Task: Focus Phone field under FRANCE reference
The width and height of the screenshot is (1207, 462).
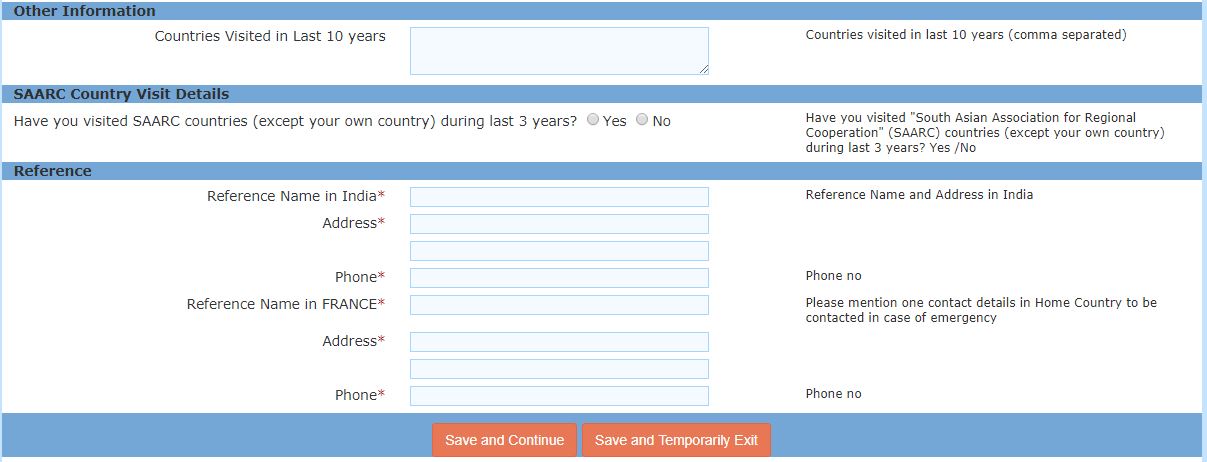Action: pyautogui.click(x=559, y=396)
